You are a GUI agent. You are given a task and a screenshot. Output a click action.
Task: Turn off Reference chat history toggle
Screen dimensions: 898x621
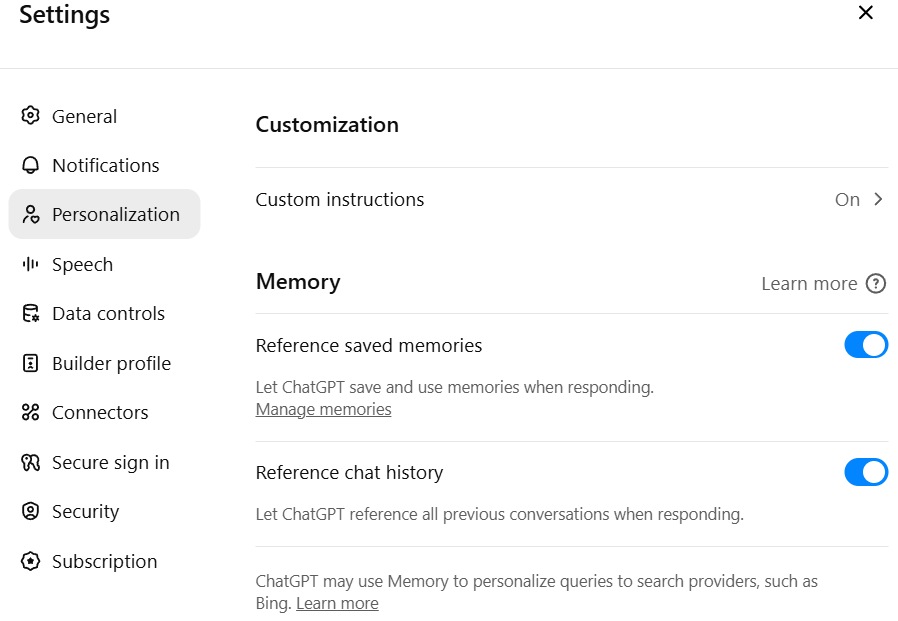[866, 472]
